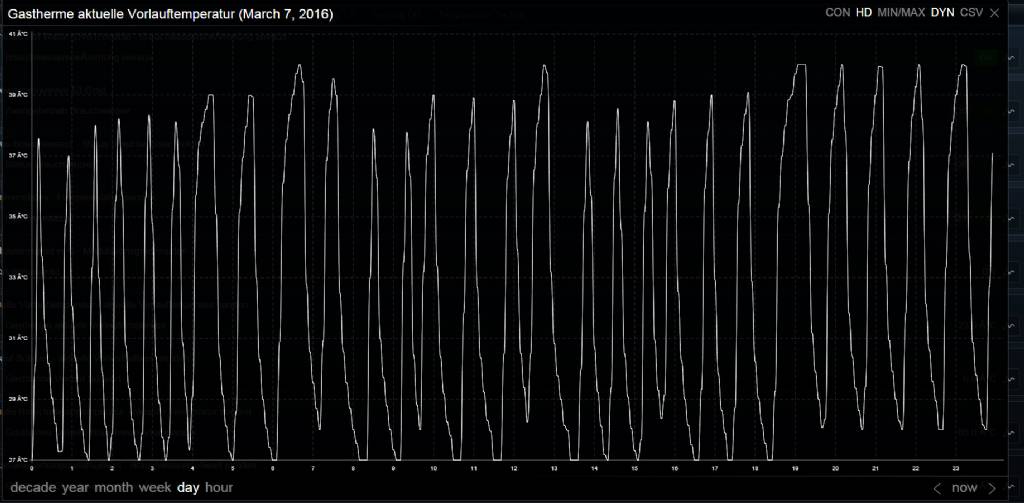Click the hour 19 tick on the x-axis
This screenshot has height=503, width=1024.
click(x=795, y=468)
